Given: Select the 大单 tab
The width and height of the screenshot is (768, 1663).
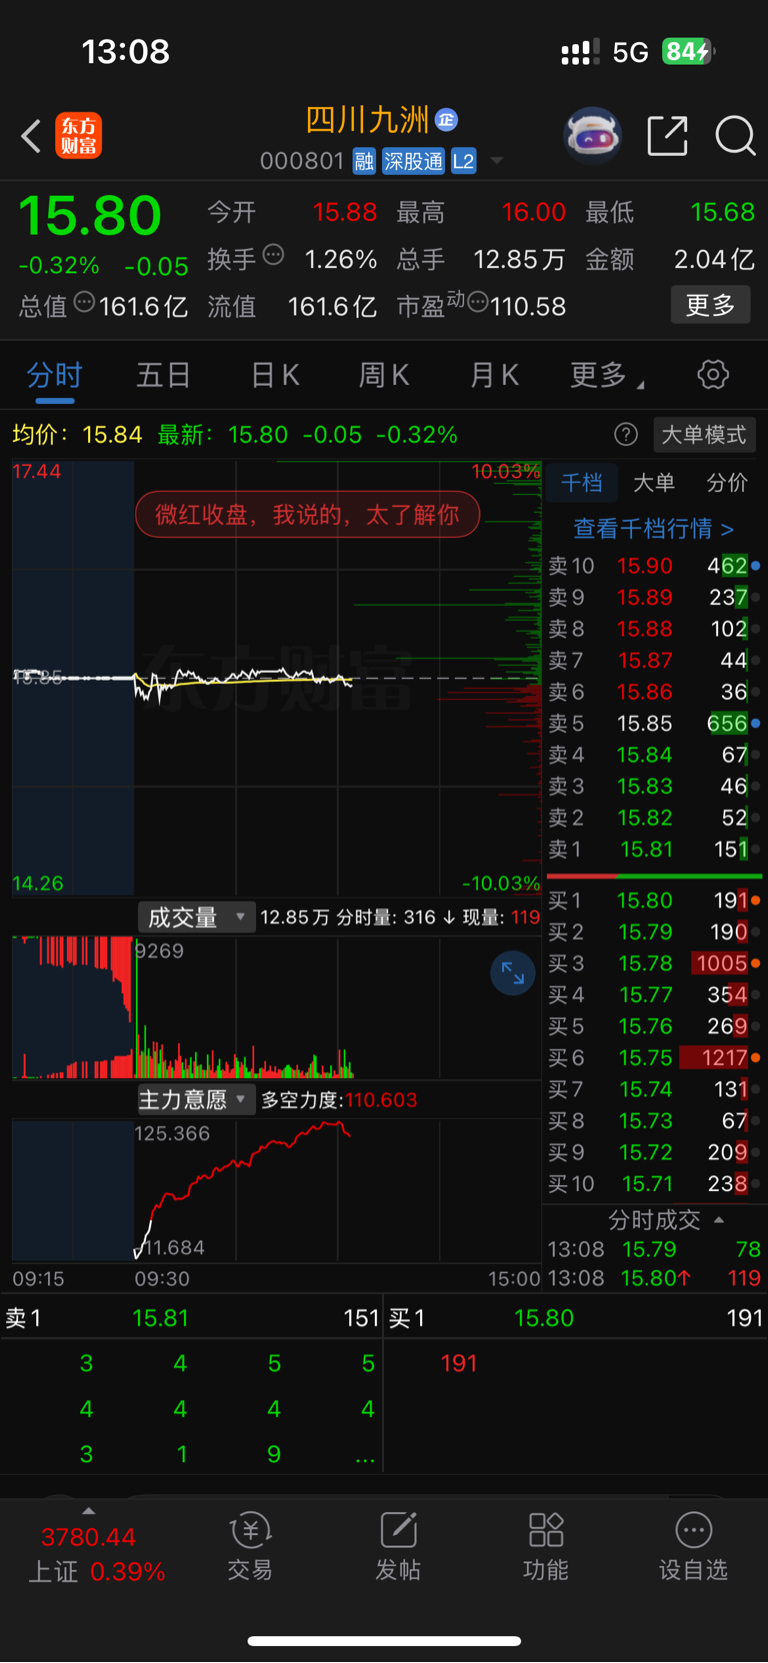Looking at the screenshot, I should (654, 483).
